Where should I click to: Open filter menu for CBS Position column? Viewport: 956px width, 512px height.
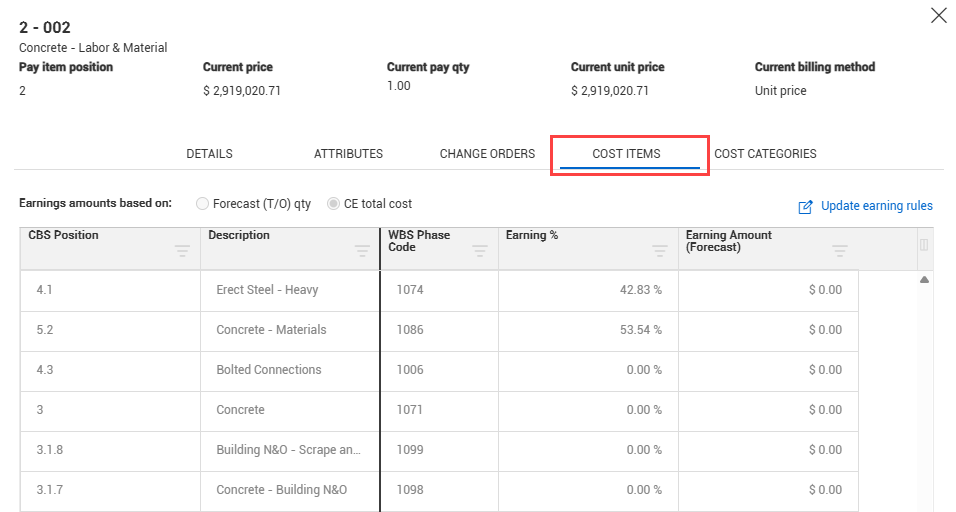(x=182, y=251)
